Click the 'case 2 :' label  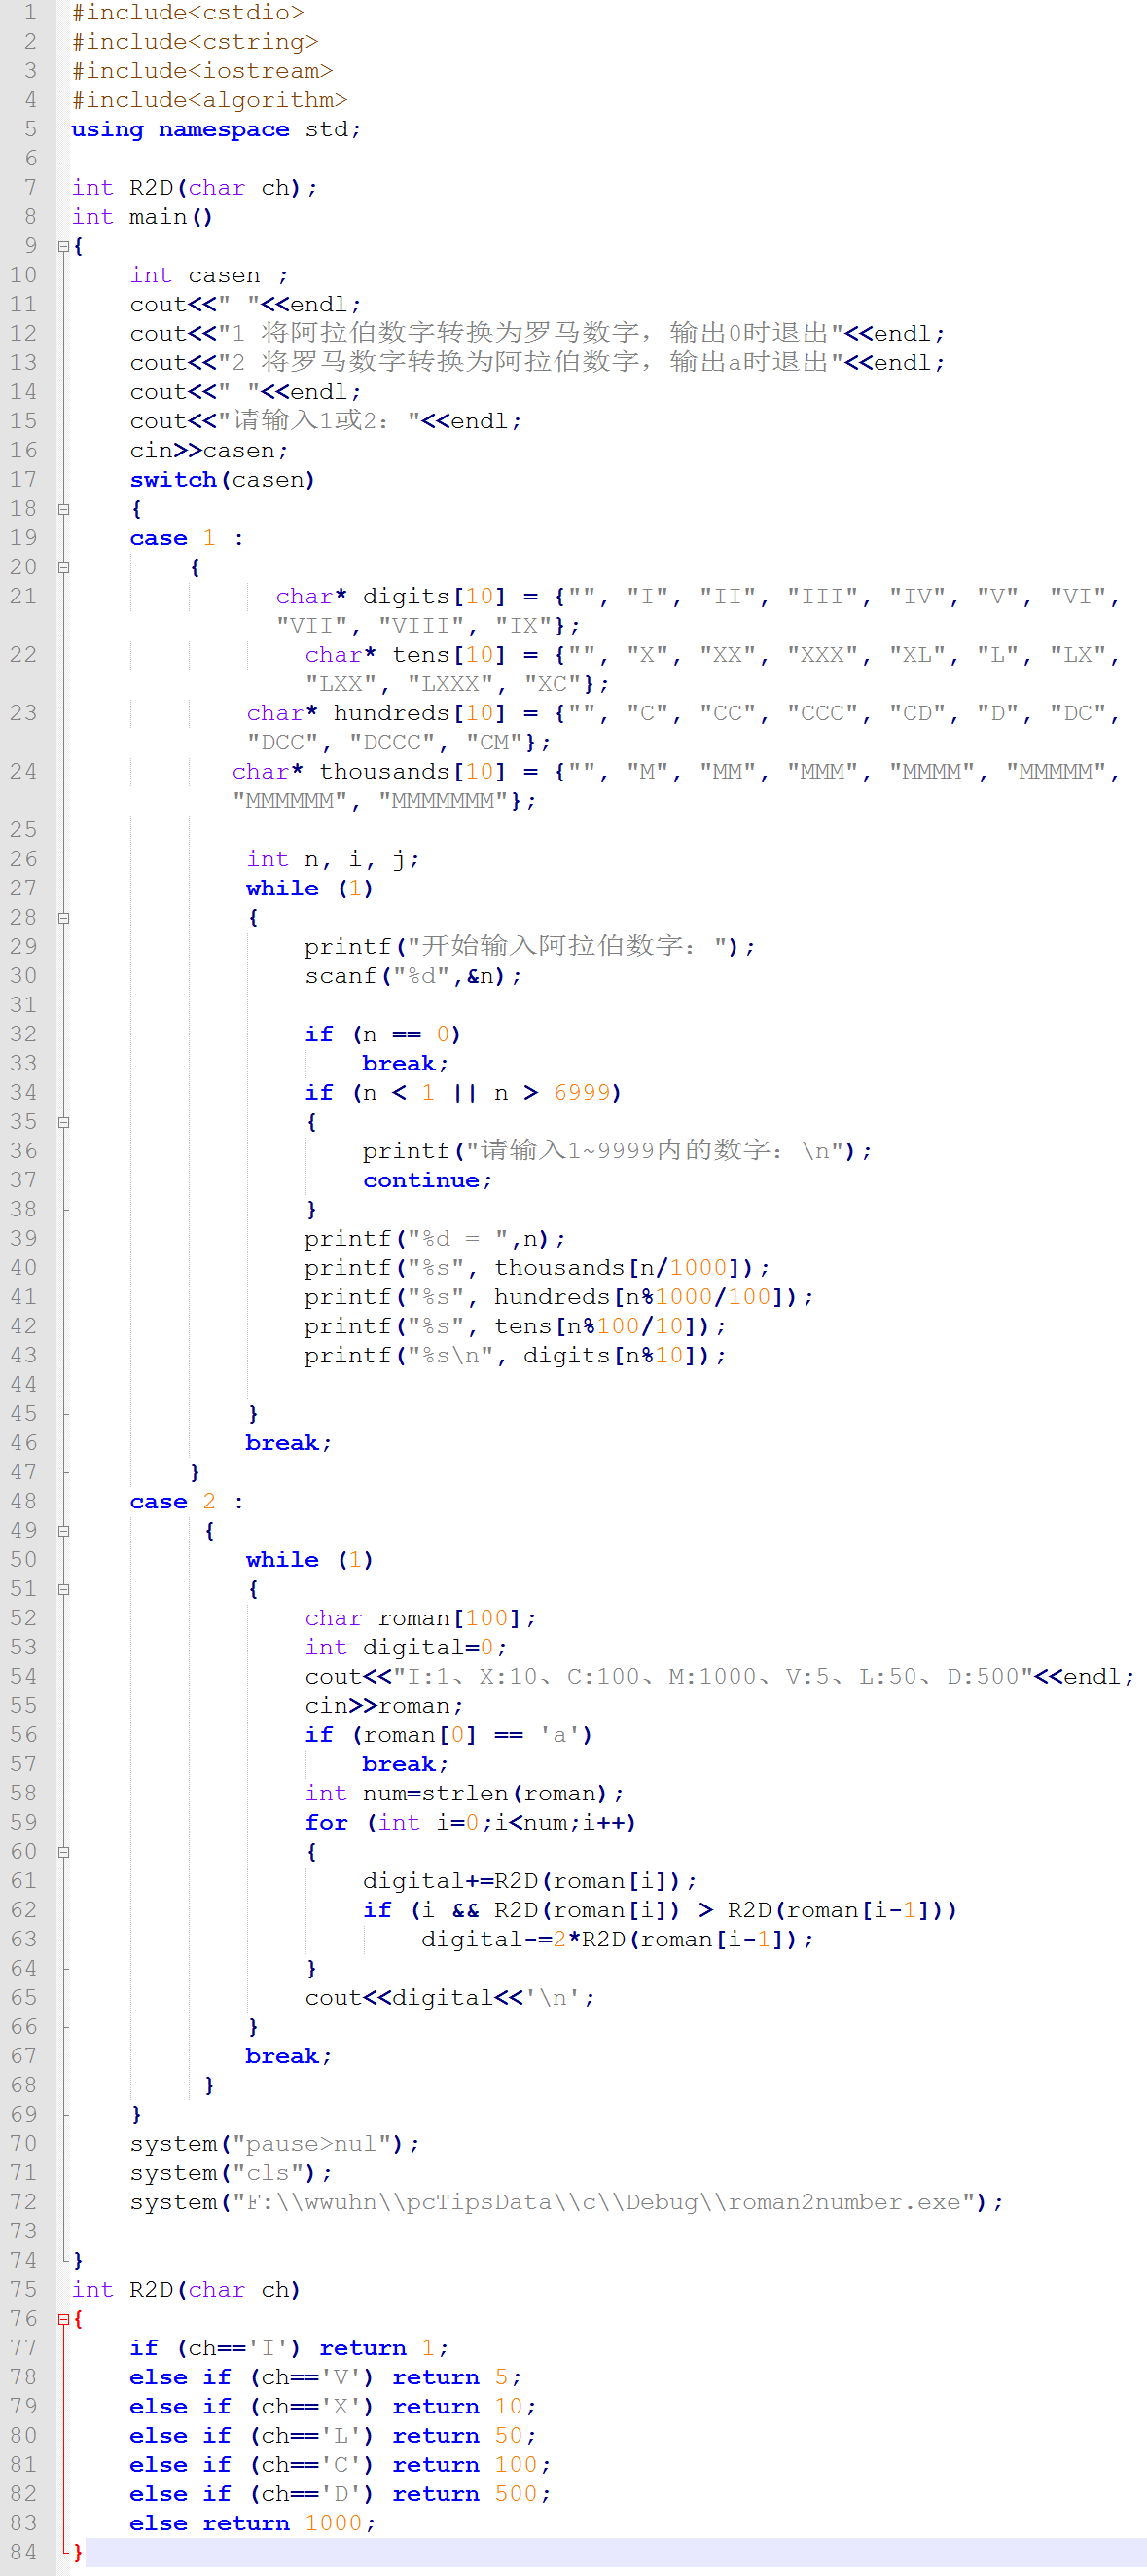click(x=187, y=1502)
